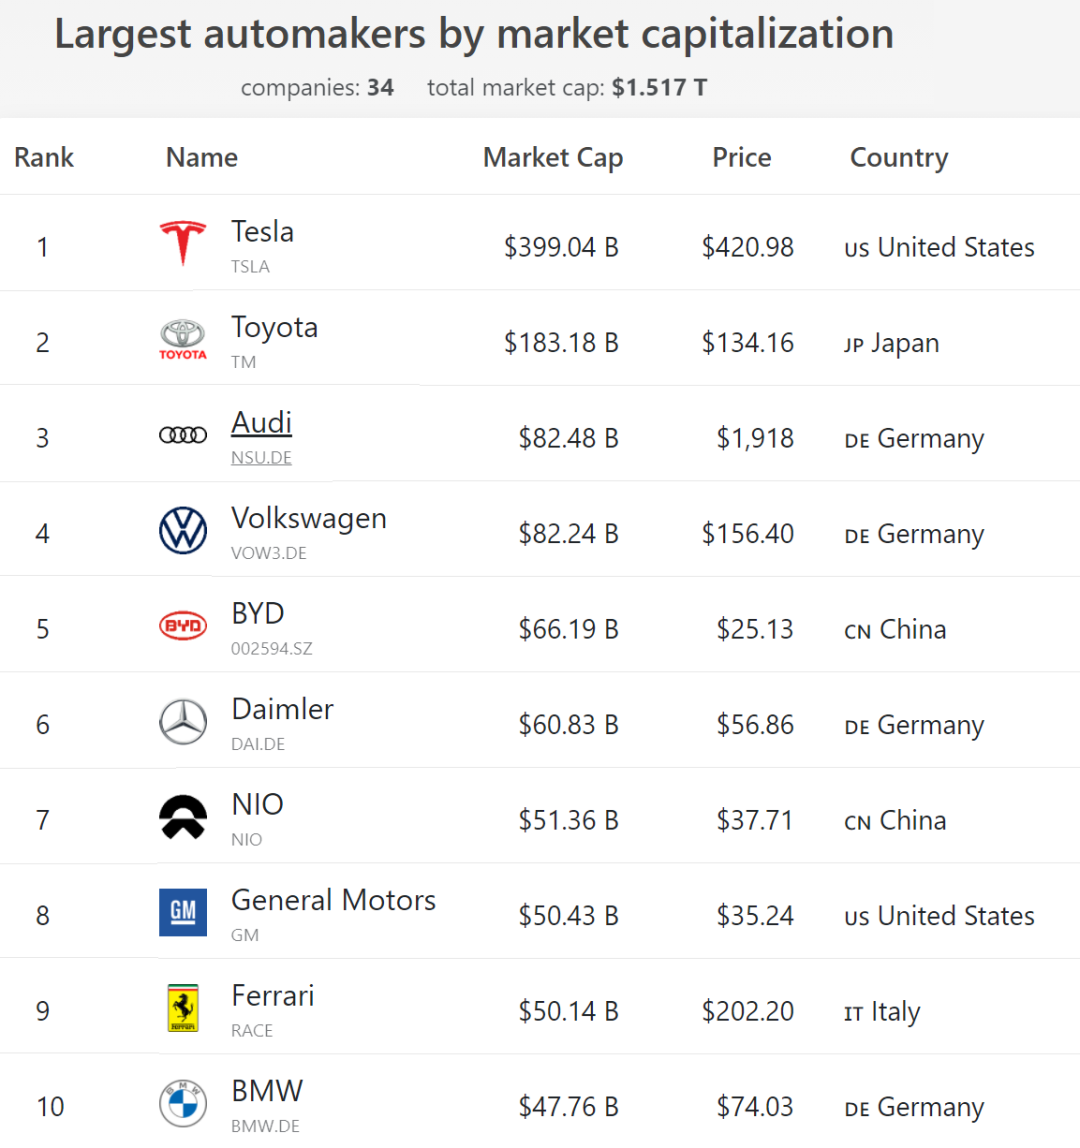Click the Audi four-rings logo

point(183,435)
